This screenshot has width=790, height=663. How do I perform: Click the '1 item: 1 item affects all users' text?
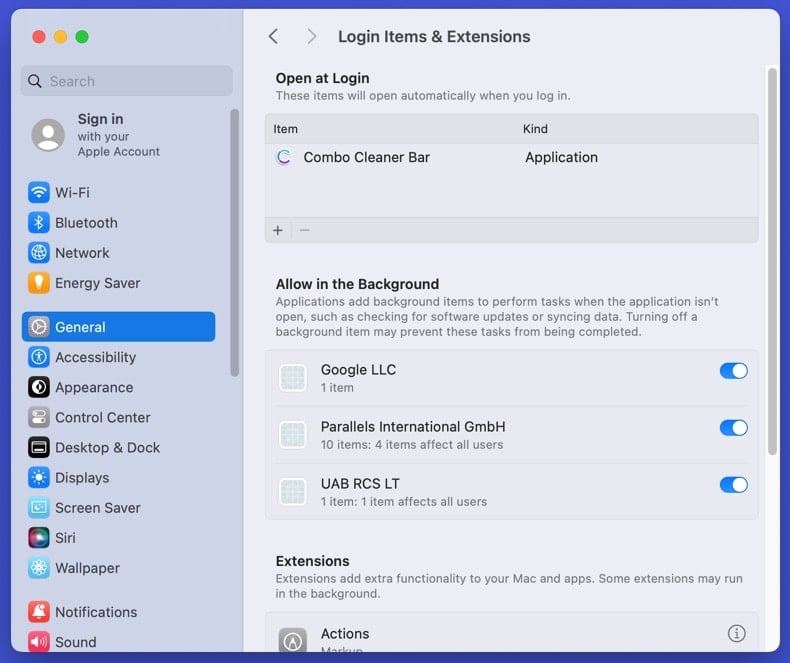404,502
